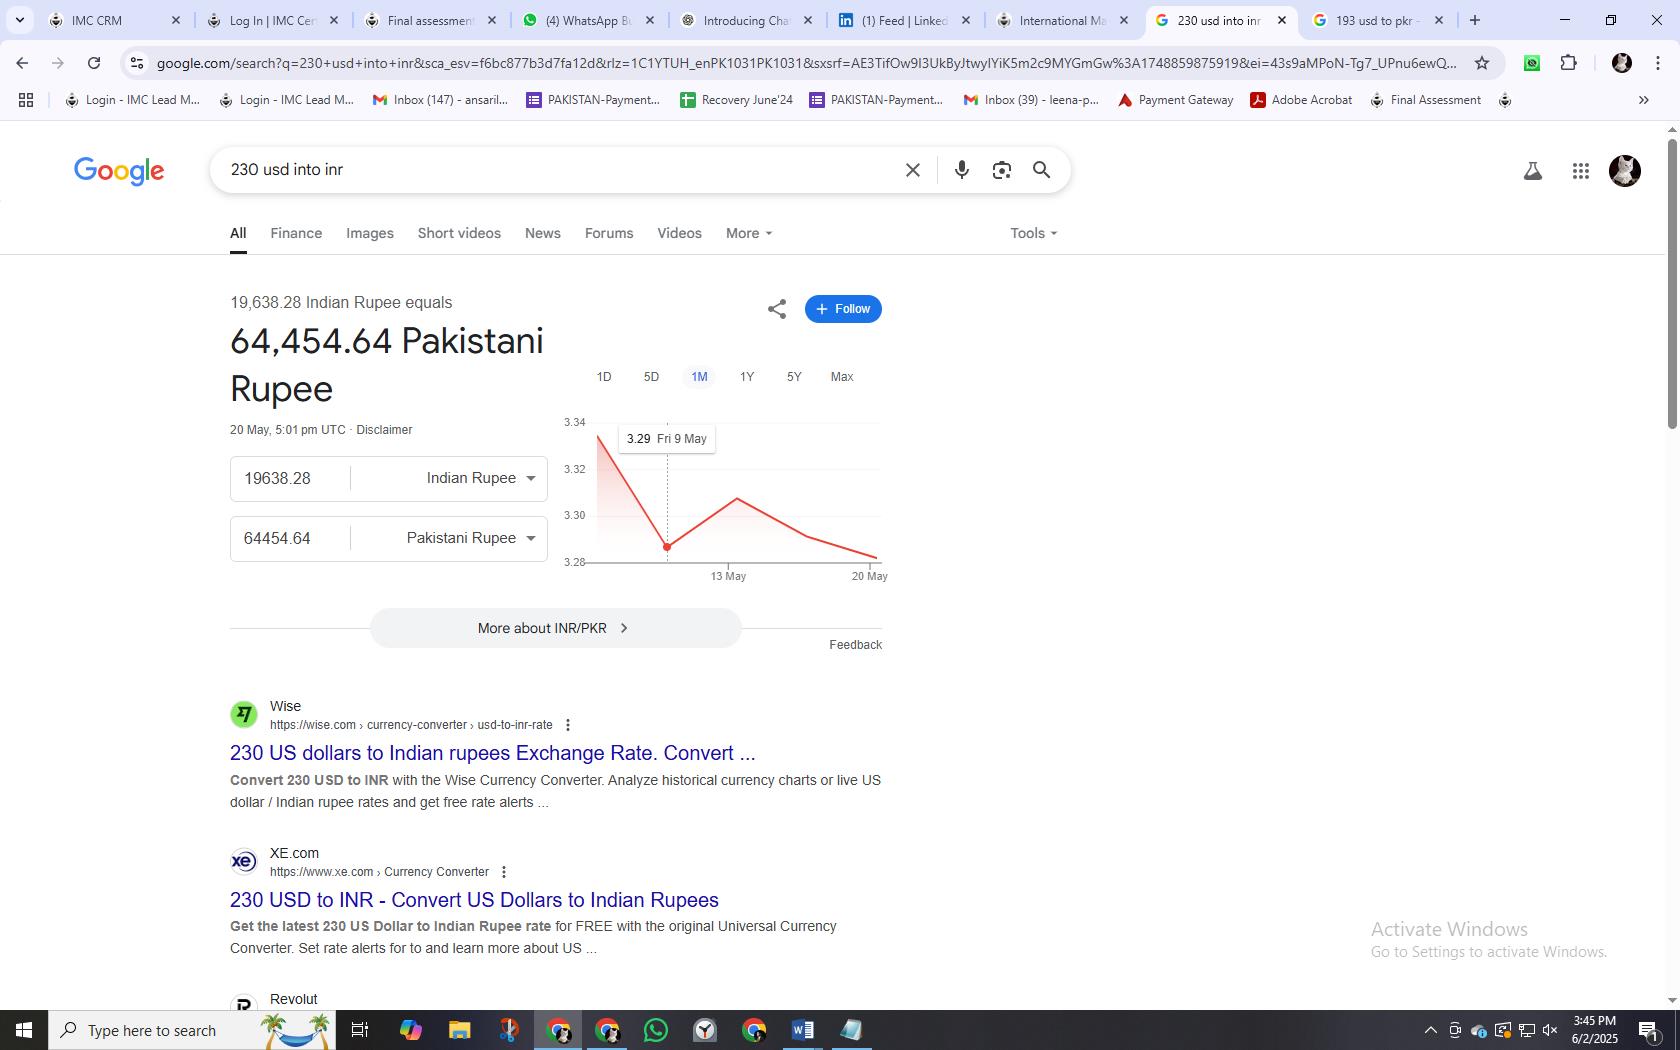The height and width of the screenshot is (1050, 1680).
Task: Switch to the Finance tab
Action: [x=296, y=233]
